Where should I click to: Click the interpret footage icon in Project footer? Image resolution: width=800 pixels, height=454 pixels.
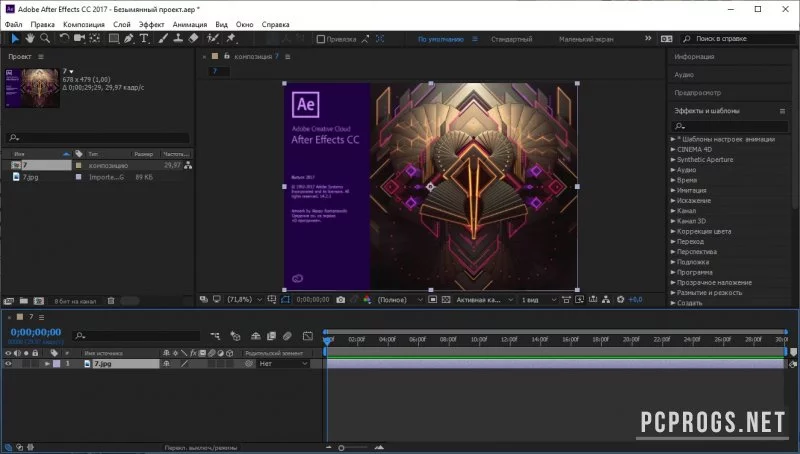[8, 301]
